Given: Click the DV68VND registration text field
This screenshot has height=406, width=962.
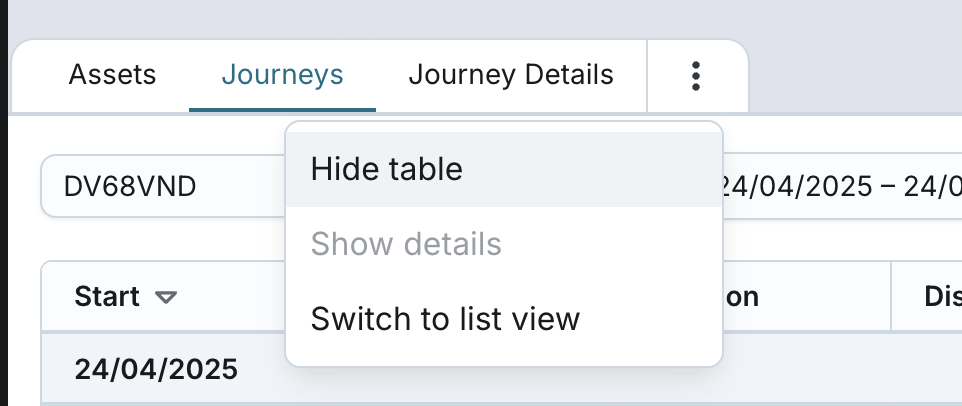Looking at the screenshot, I should (x=130, y=186).
